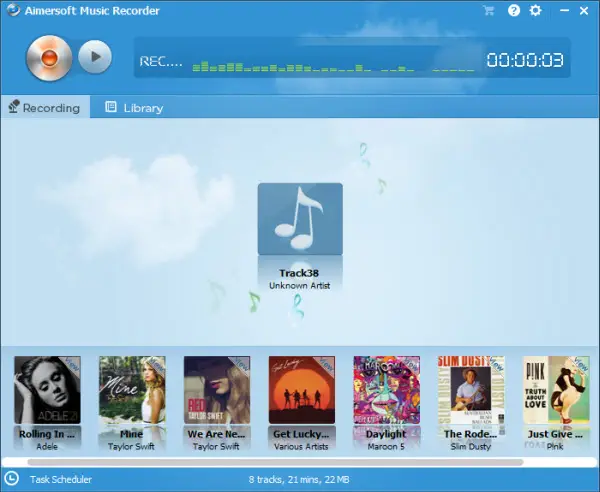
Task: Click the Aimersoft app logo icon
Action: [13, 10]
